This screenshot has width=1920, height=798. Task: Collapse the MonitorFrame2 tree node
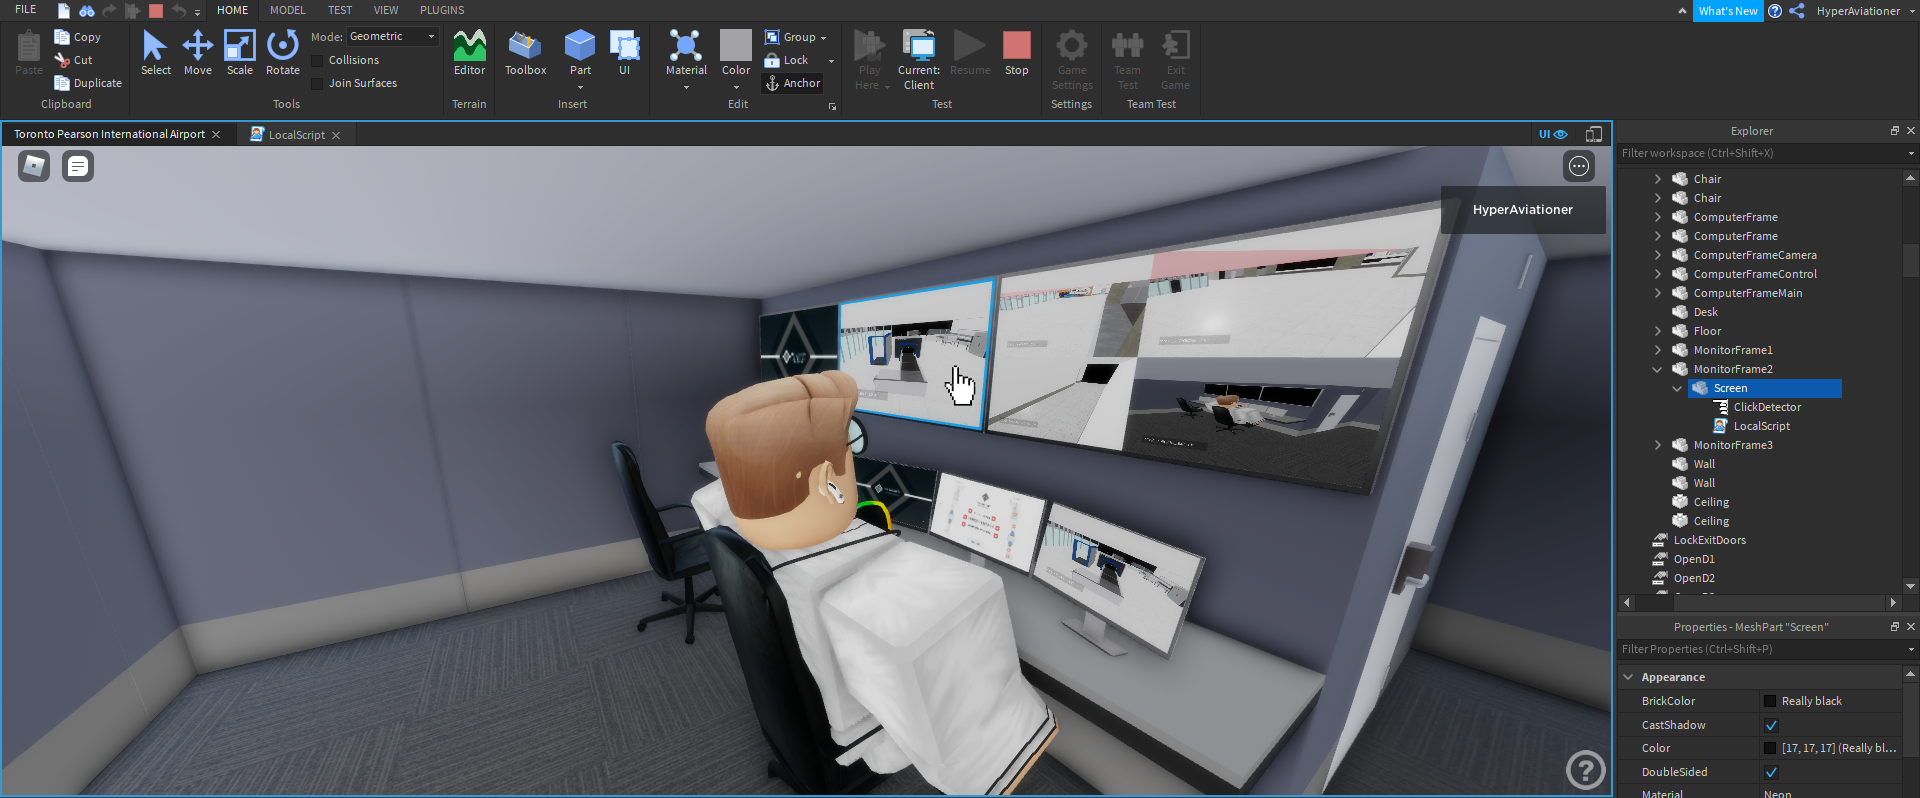coord(1657,369)
